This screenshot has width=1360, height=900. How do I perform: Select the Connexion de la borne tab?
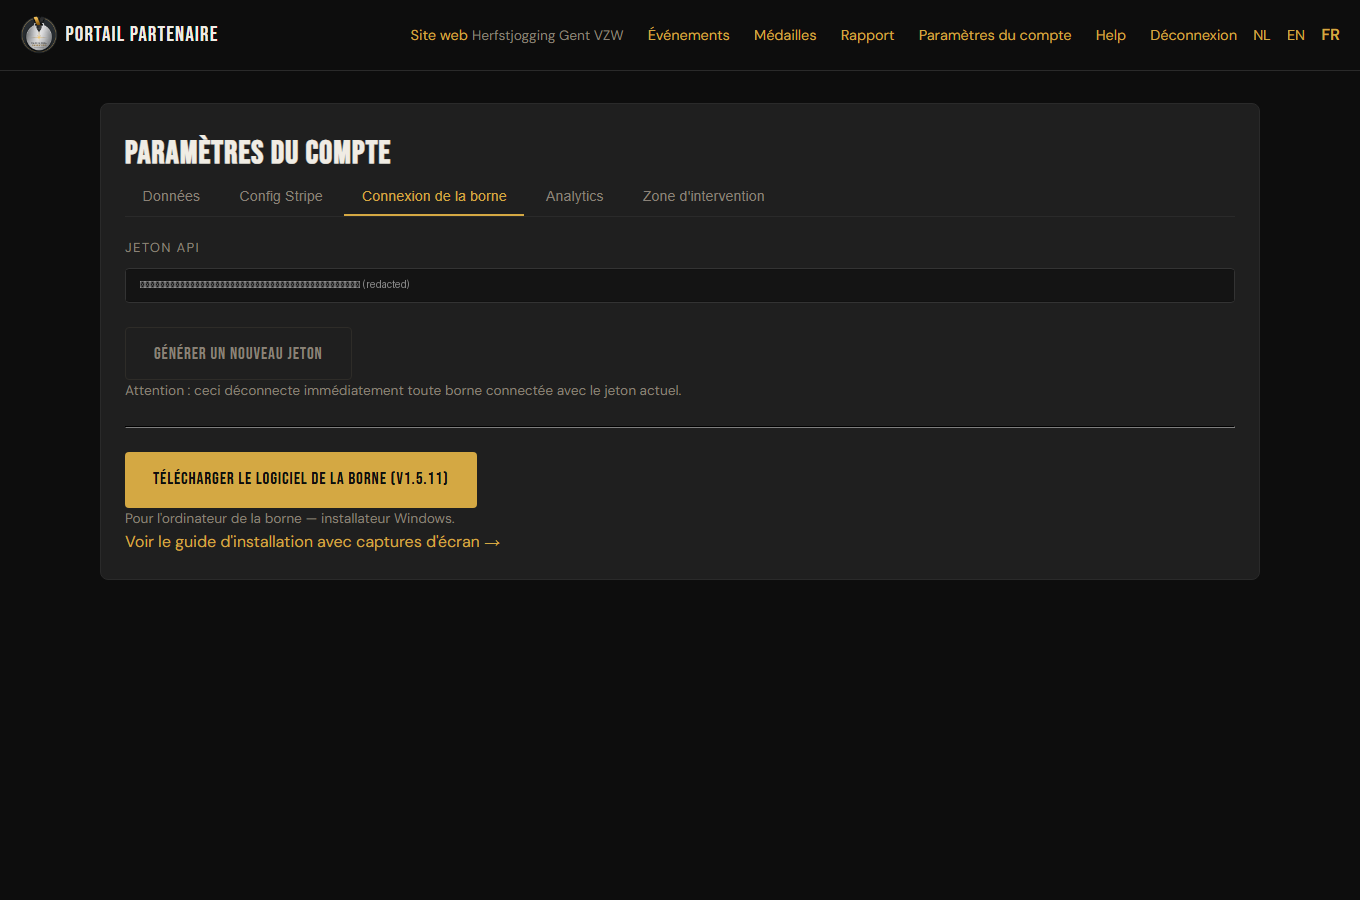(x=434, y=196)
